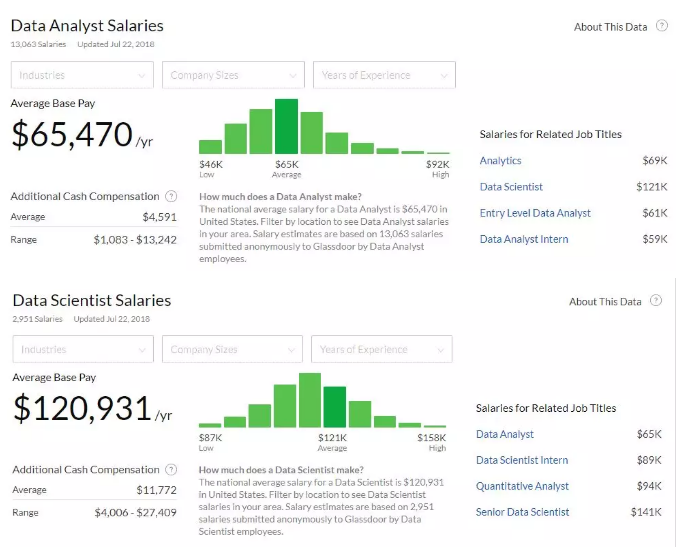
Task: Open the Analytics related job title link
Action: tap(500, 161)
